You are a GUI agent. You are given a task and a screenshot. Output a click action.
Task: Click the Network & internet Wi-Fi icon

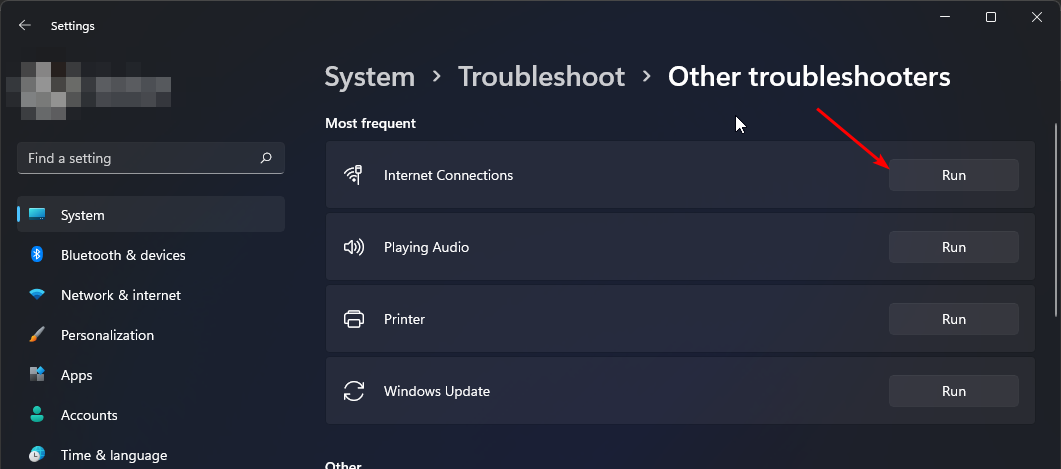pyautogui.click(x=37, y=295)
